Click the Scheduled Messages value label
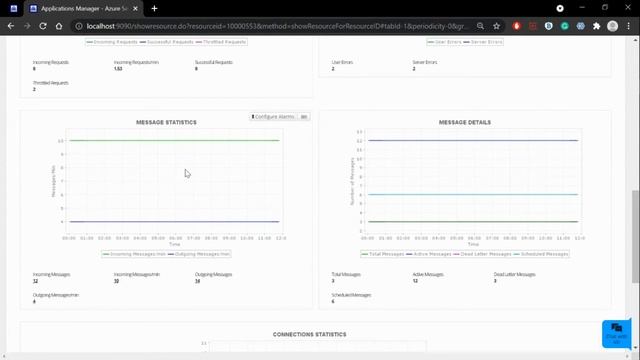Viewport: 640px width, 360px height. tap(351, 295)
